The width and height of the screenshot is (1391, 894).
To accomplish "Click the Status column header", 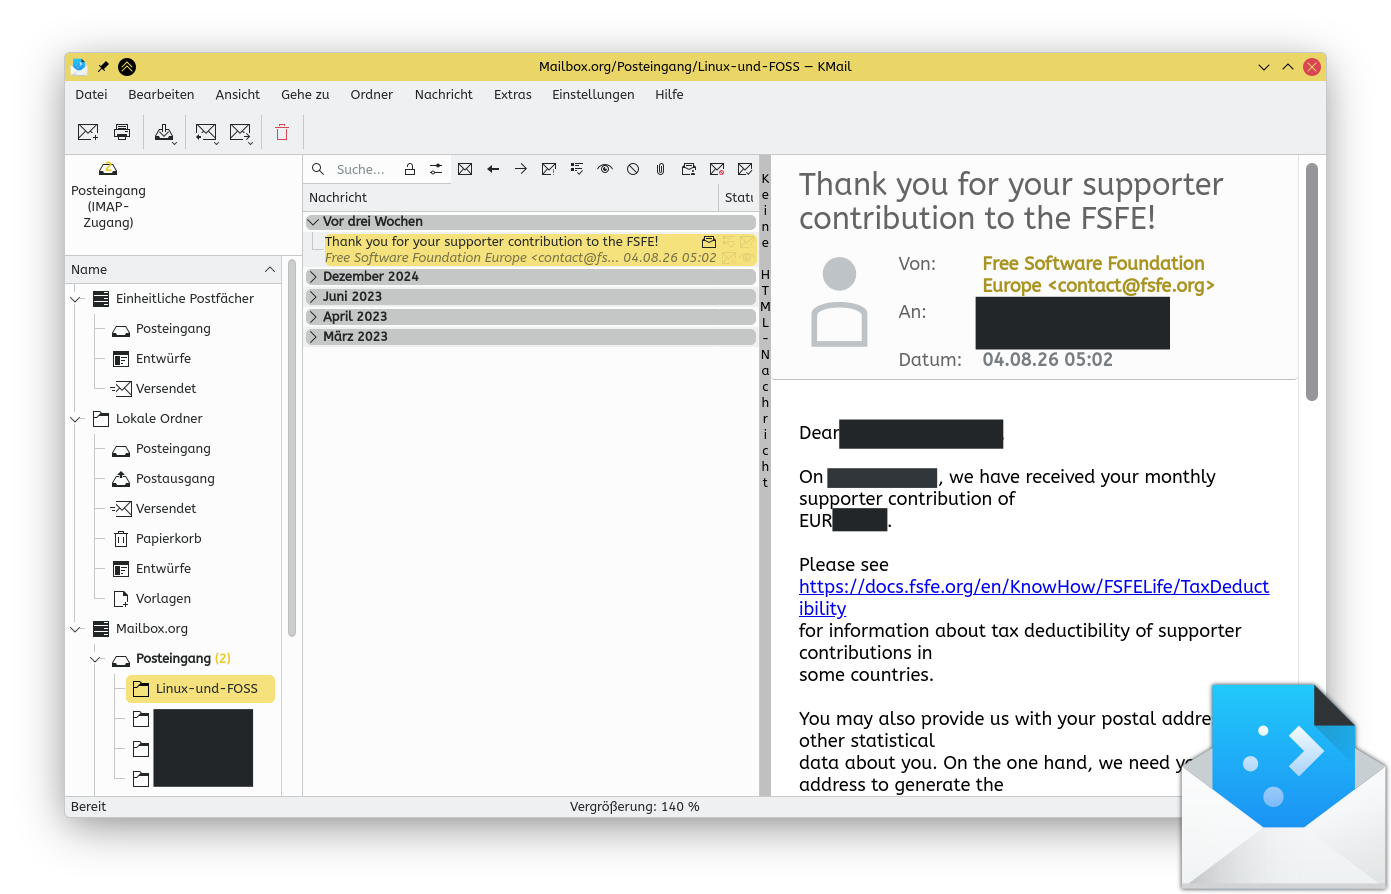I will [x=739, y=198].
